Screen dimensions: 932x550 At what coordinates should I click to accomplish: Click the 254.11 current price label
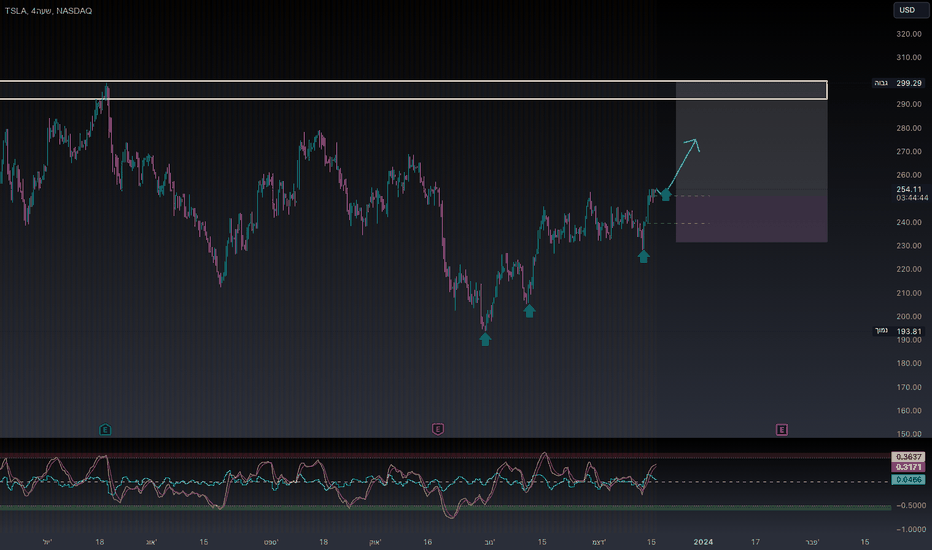[909, 189]
